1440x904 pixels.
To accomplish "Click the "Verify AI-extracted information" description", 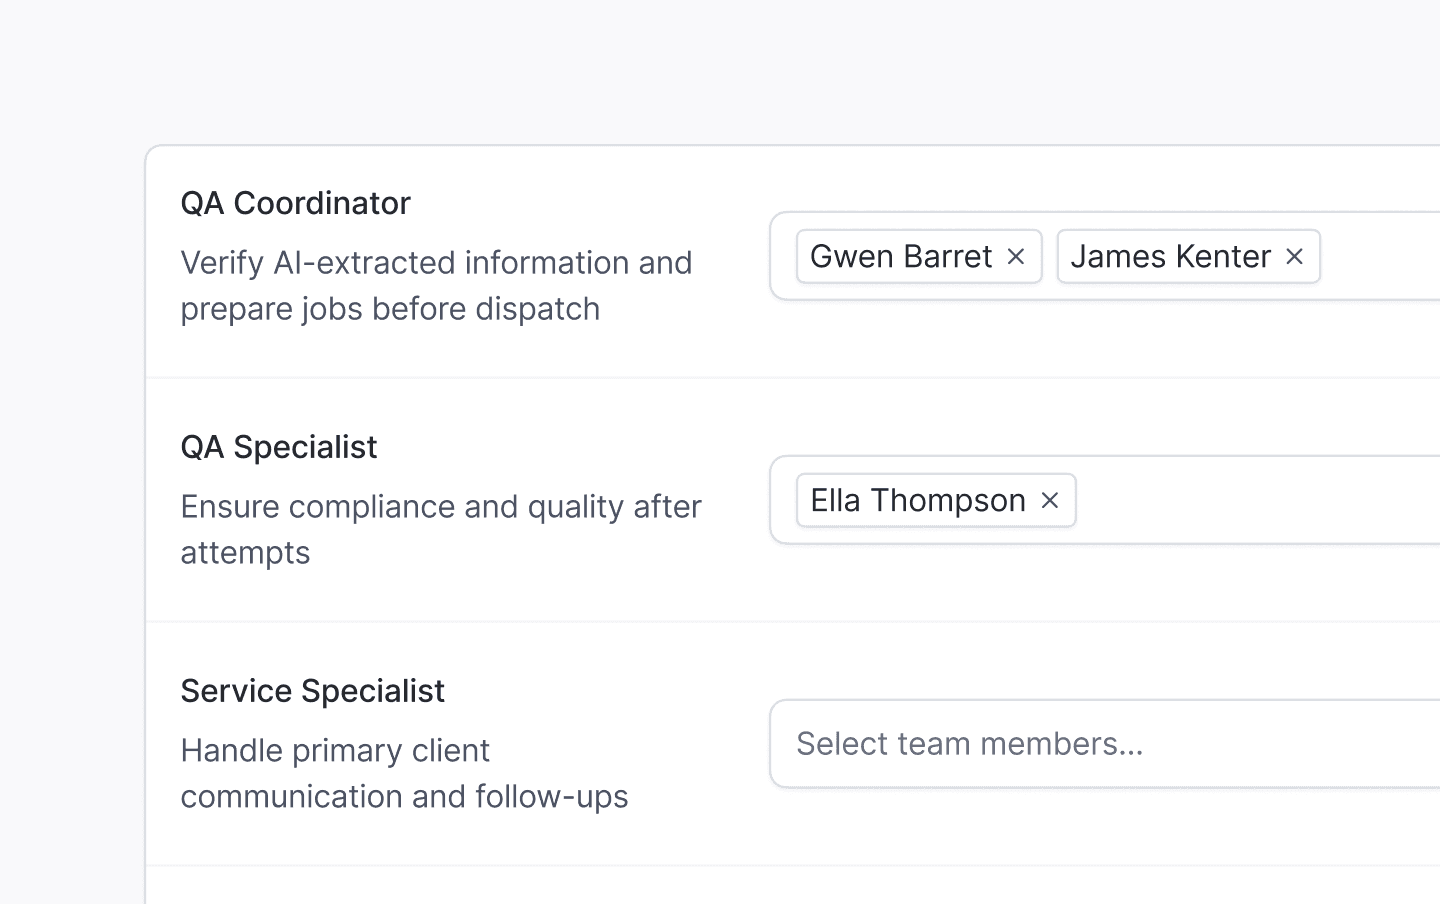I will coord(436,263).
